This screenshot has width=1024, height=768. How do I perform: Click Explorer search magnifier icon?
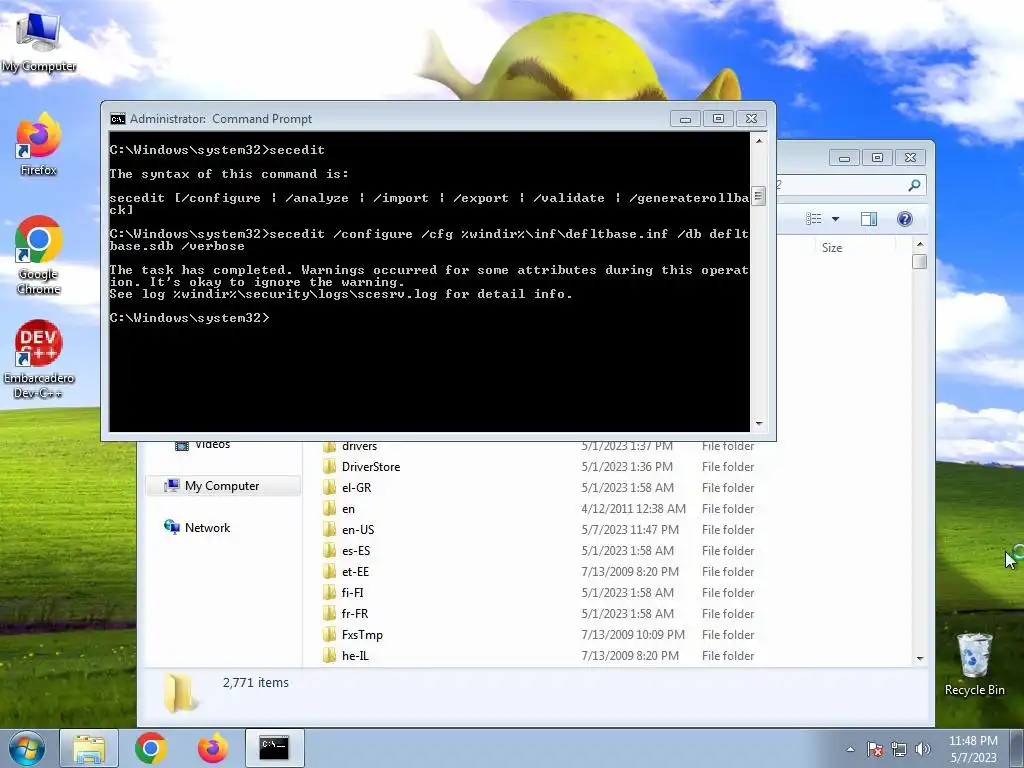point(914,185)
